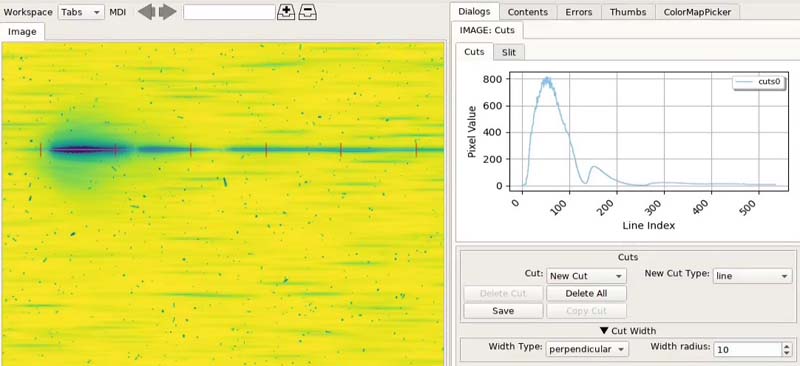The width and height of the screenshot is (800, 366).
Task: Click the cuts0 legend entry in plot
Action: pos(759,83)
